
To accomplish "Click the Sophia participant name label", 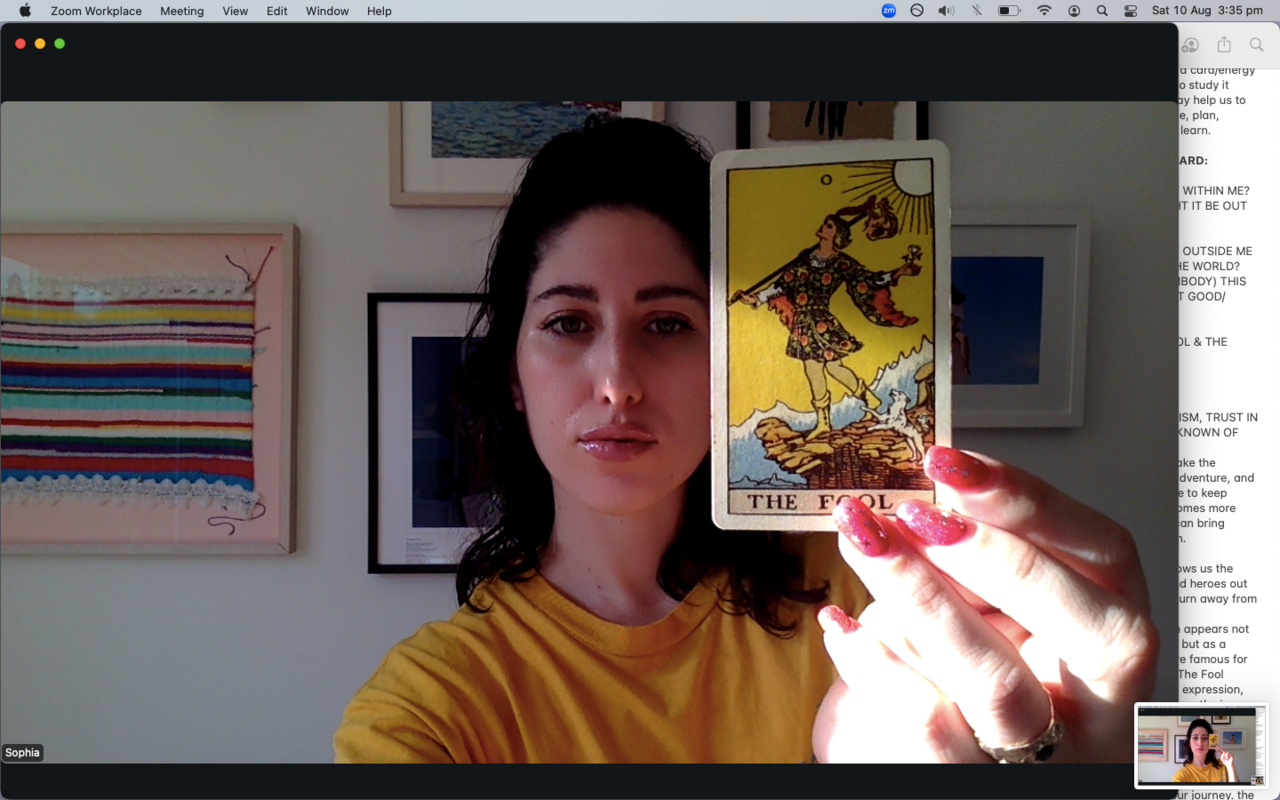I will (23, 753).
